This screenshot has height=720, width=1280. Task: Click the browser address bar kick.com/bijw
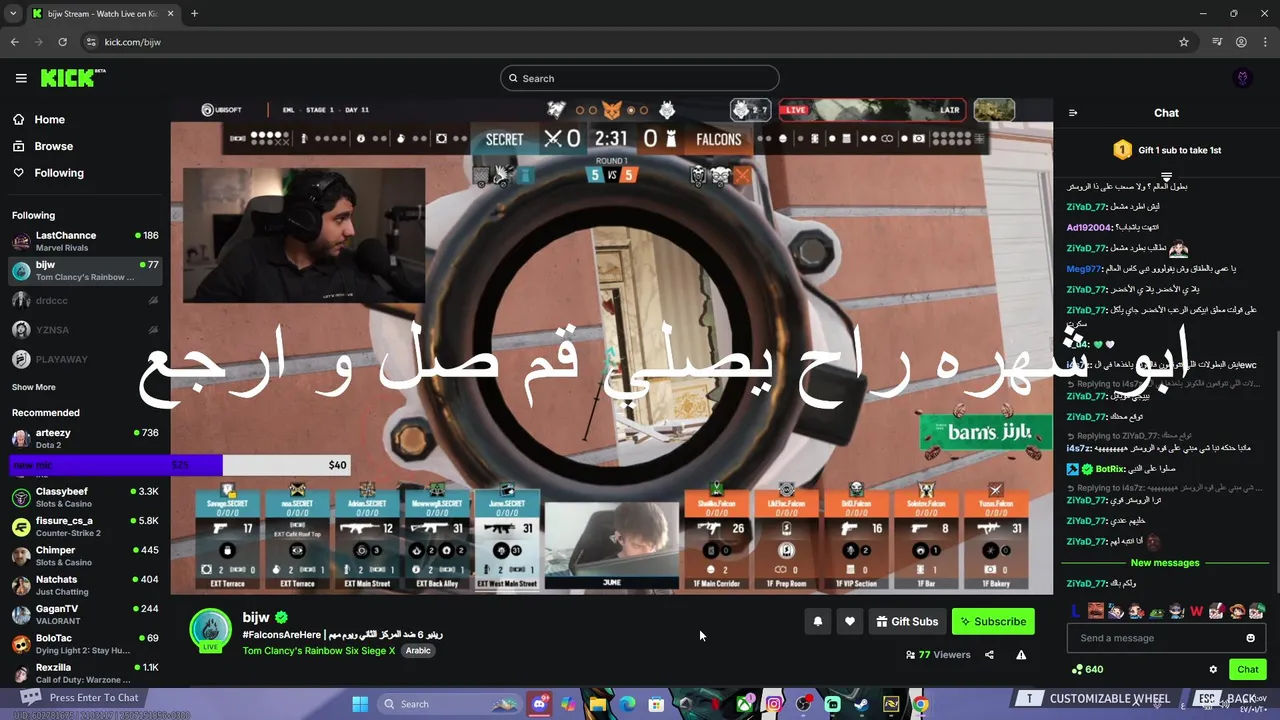point(132,42)
